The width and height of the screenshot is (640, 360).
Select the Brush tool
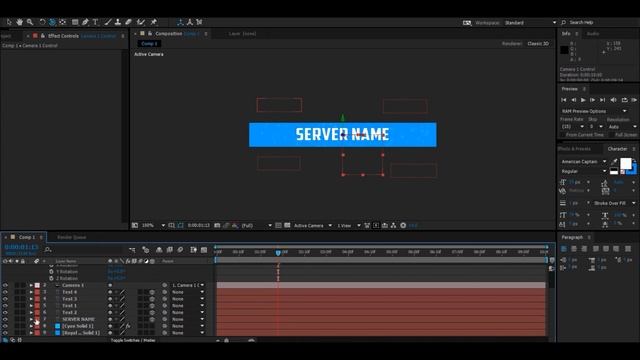pyautogui.click(x=108, y=22)
